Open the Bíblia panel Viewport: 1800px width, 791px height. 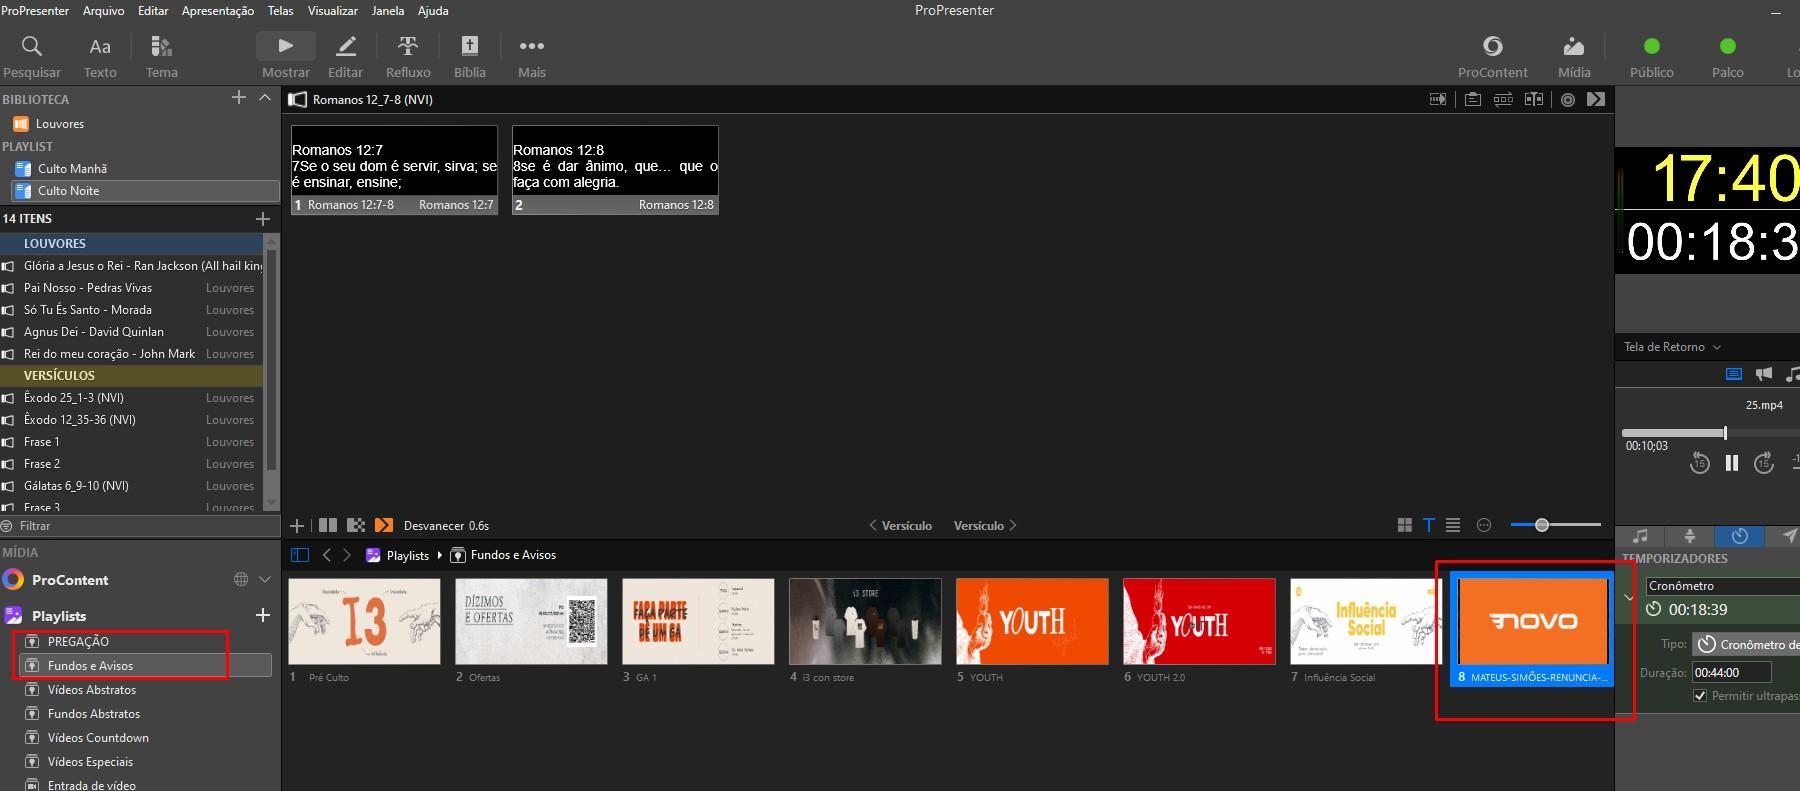(x=469, y=57)
